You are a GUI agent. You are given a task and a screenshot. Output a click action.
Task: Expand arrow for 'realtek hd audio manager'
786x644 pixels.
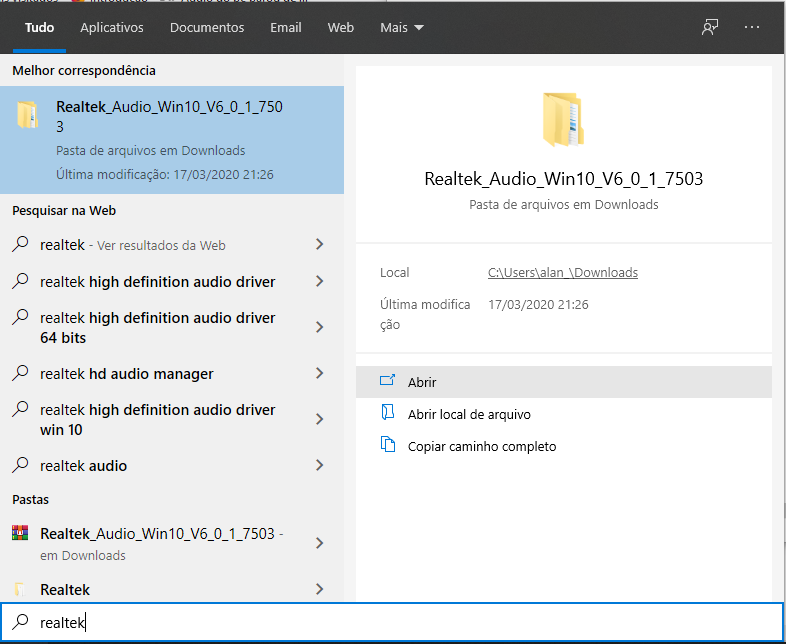(x=319, y=373)
